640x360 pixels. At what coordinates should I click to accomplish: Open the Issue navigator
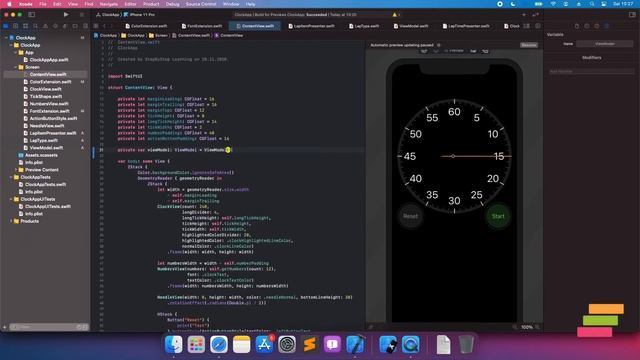[x=45, y=26]
